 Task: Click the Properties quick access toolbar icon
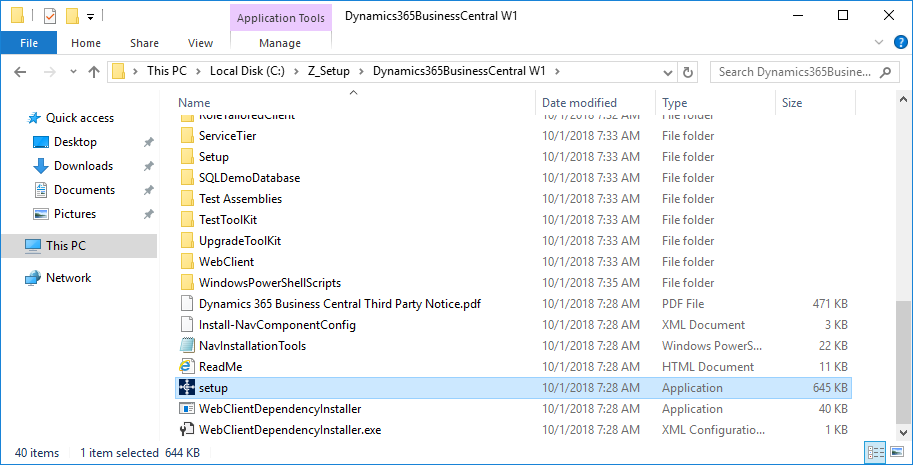tap(51, 16)
